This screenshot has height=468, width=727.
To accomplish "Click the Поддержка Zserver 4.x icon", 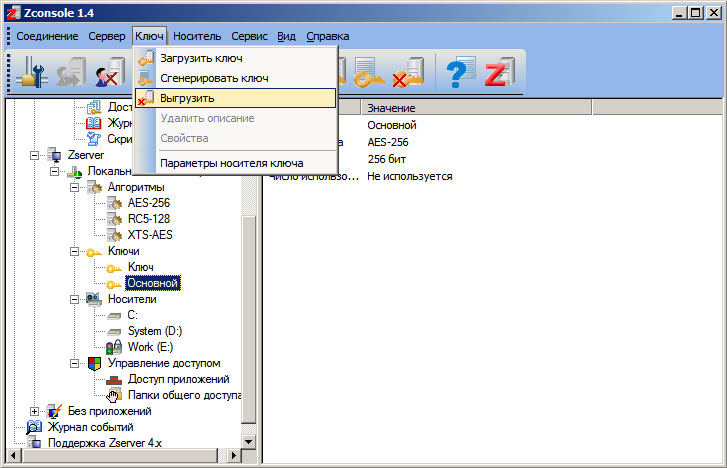I will [34, 442].
